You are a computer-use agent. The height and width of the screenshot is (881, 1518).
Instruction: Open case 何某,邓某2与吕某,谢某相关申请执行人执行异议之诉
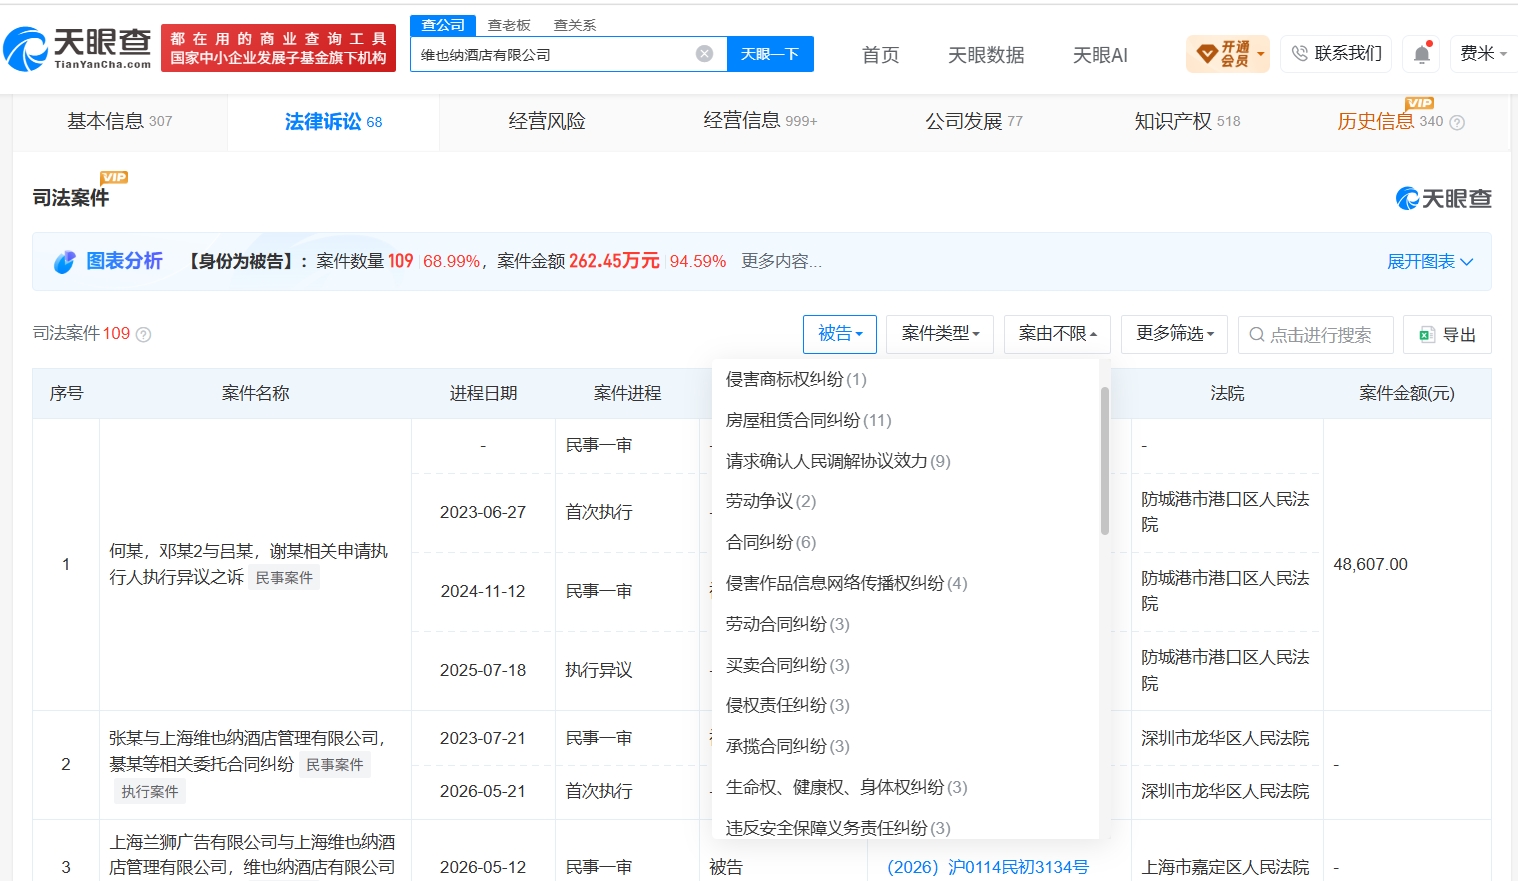248,564
